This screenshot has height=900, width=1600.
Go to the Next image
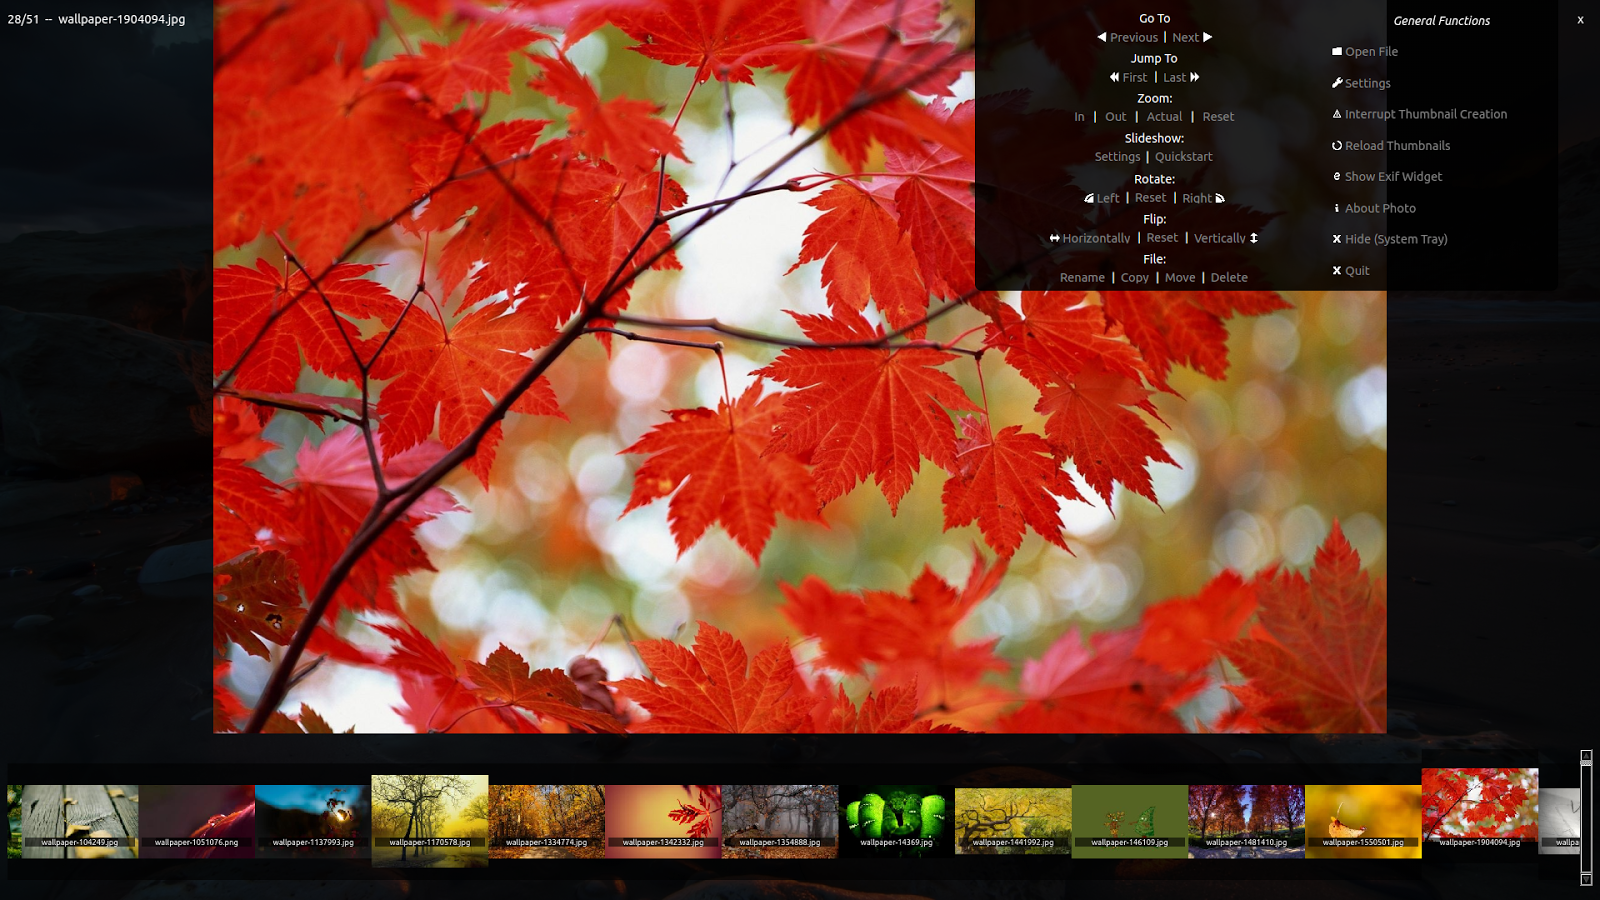tap(1185, 37)
